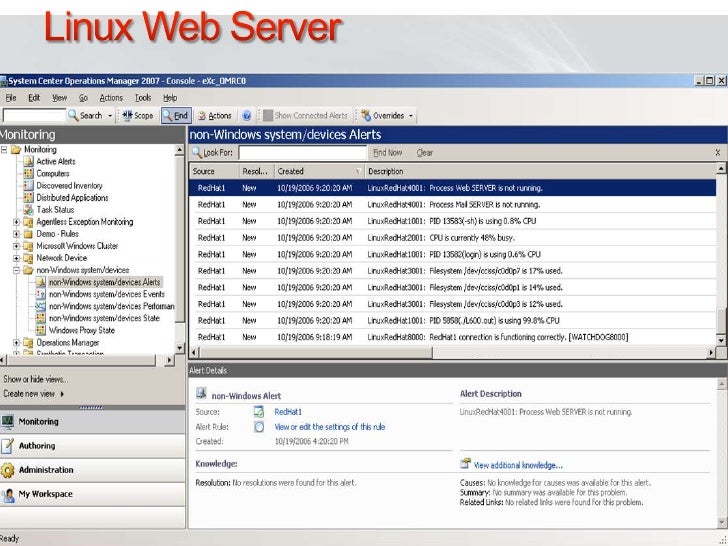Open the File menu
Screen dimensions: 728x546
click(x=11, y=98)
